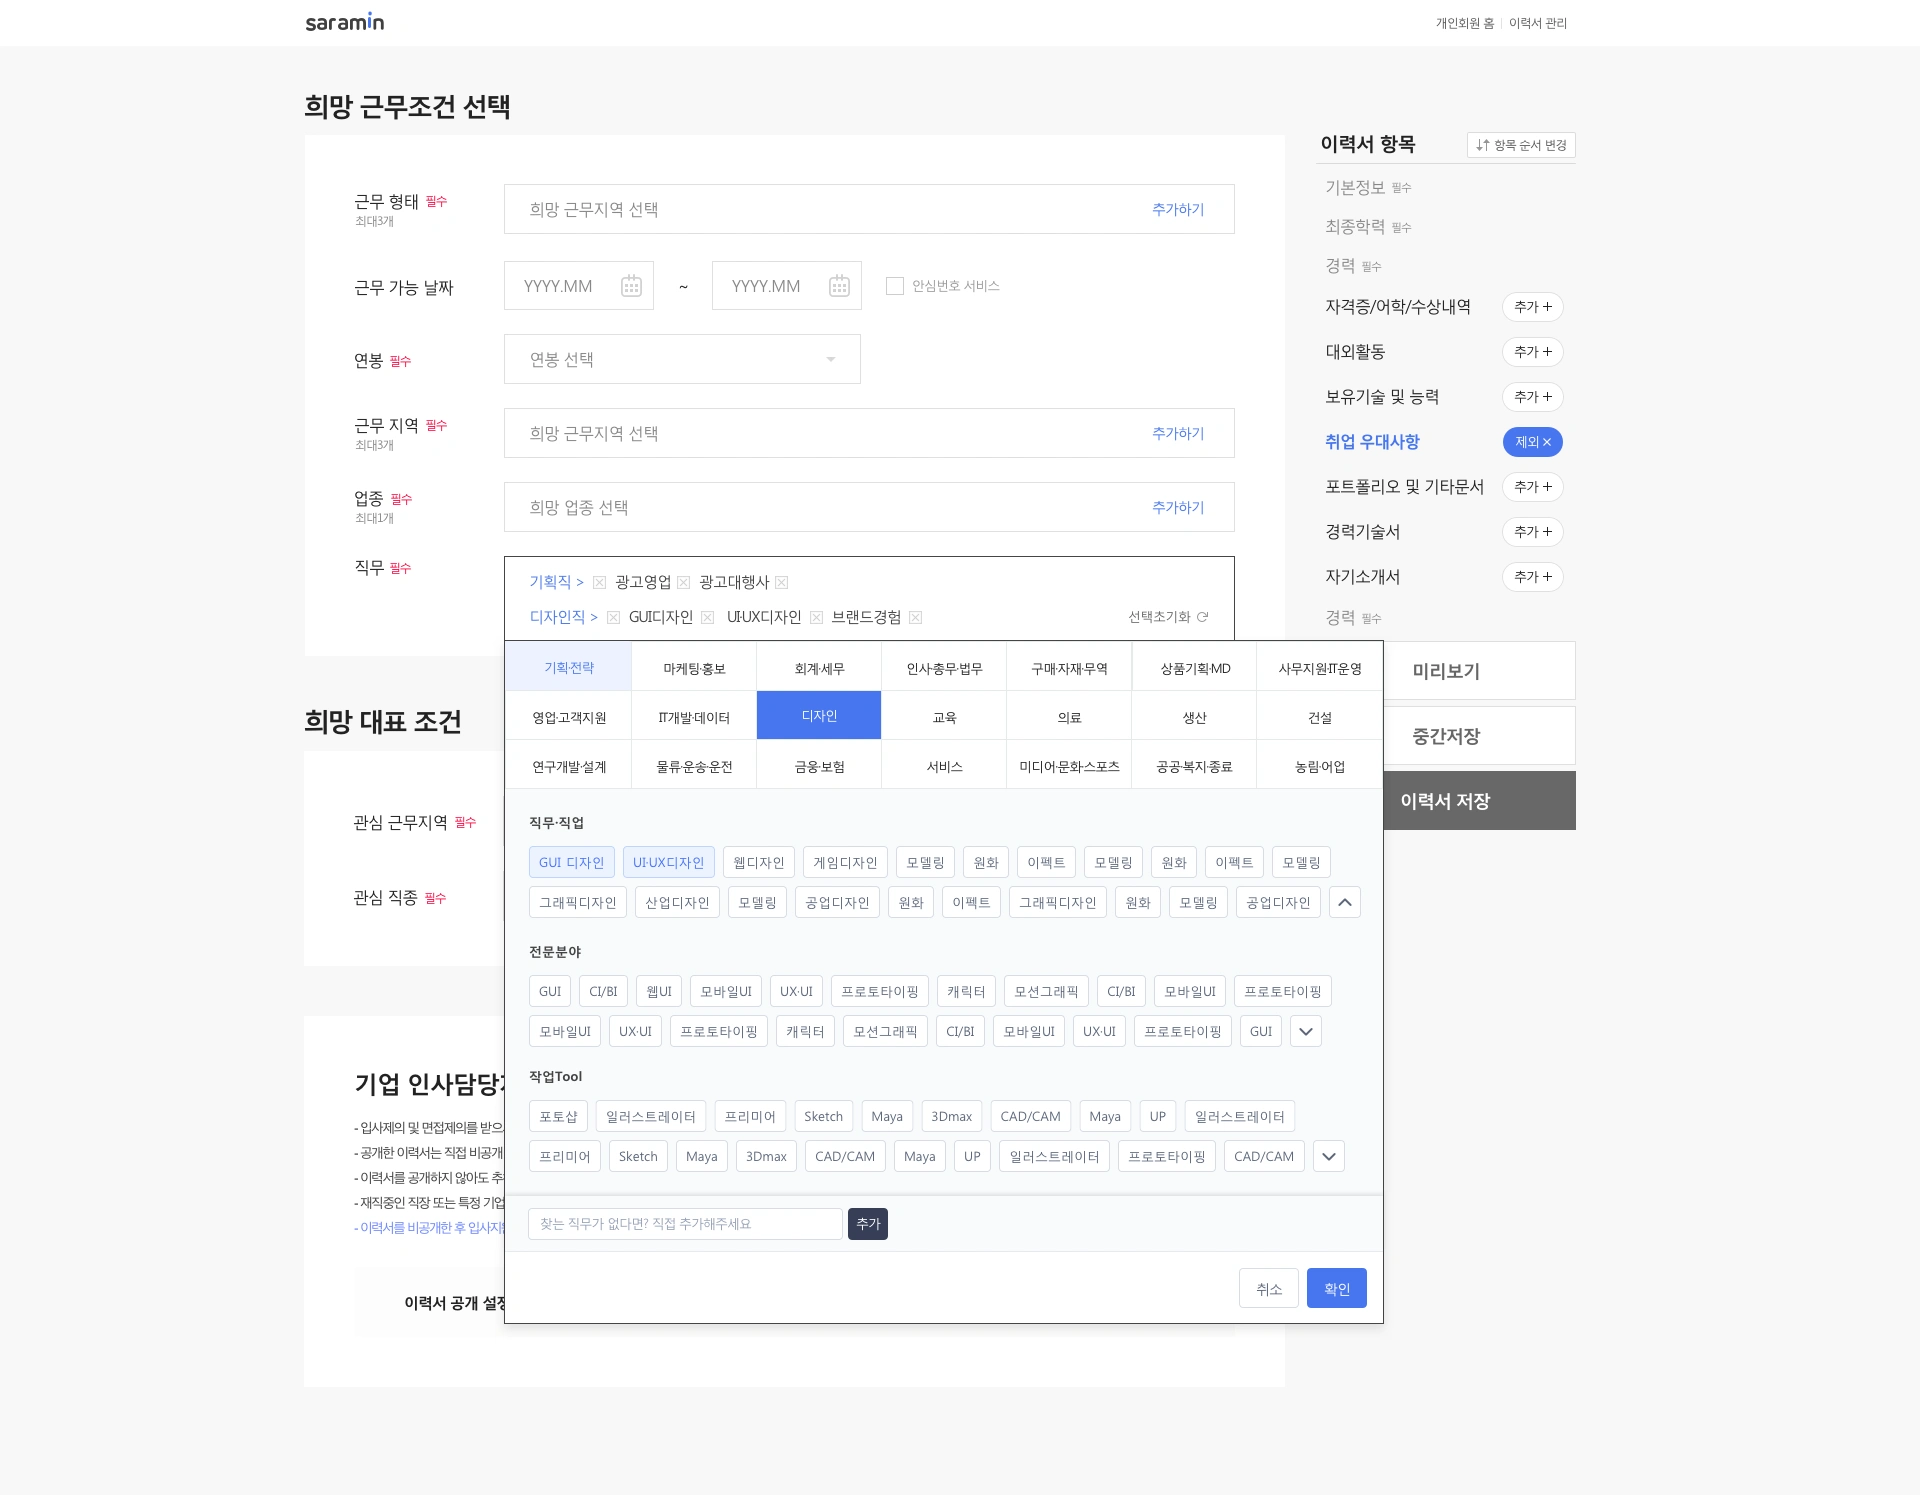Select the 회계·세무 category tab
This screenshot has width=1920, height=1495.
819,668
